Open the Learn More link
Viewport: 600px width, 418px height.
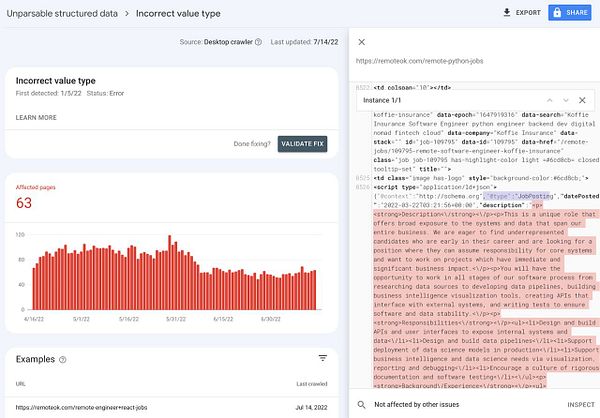coord(36,117)
